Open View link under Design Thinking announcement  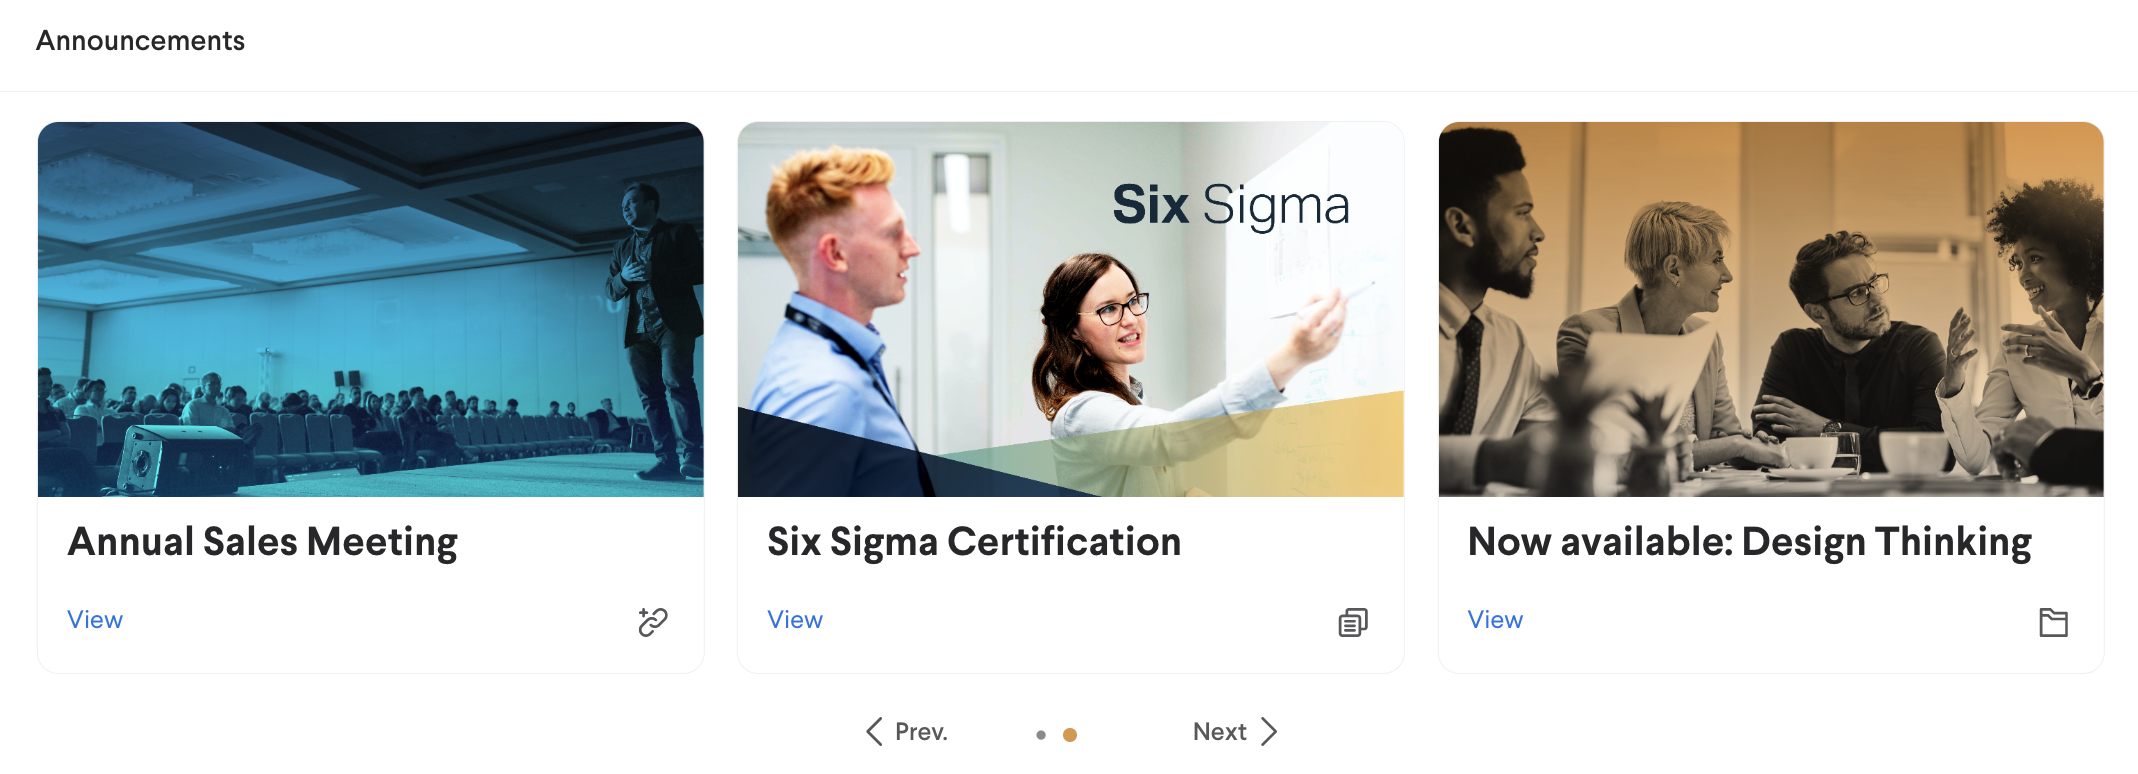(1495, 620)
